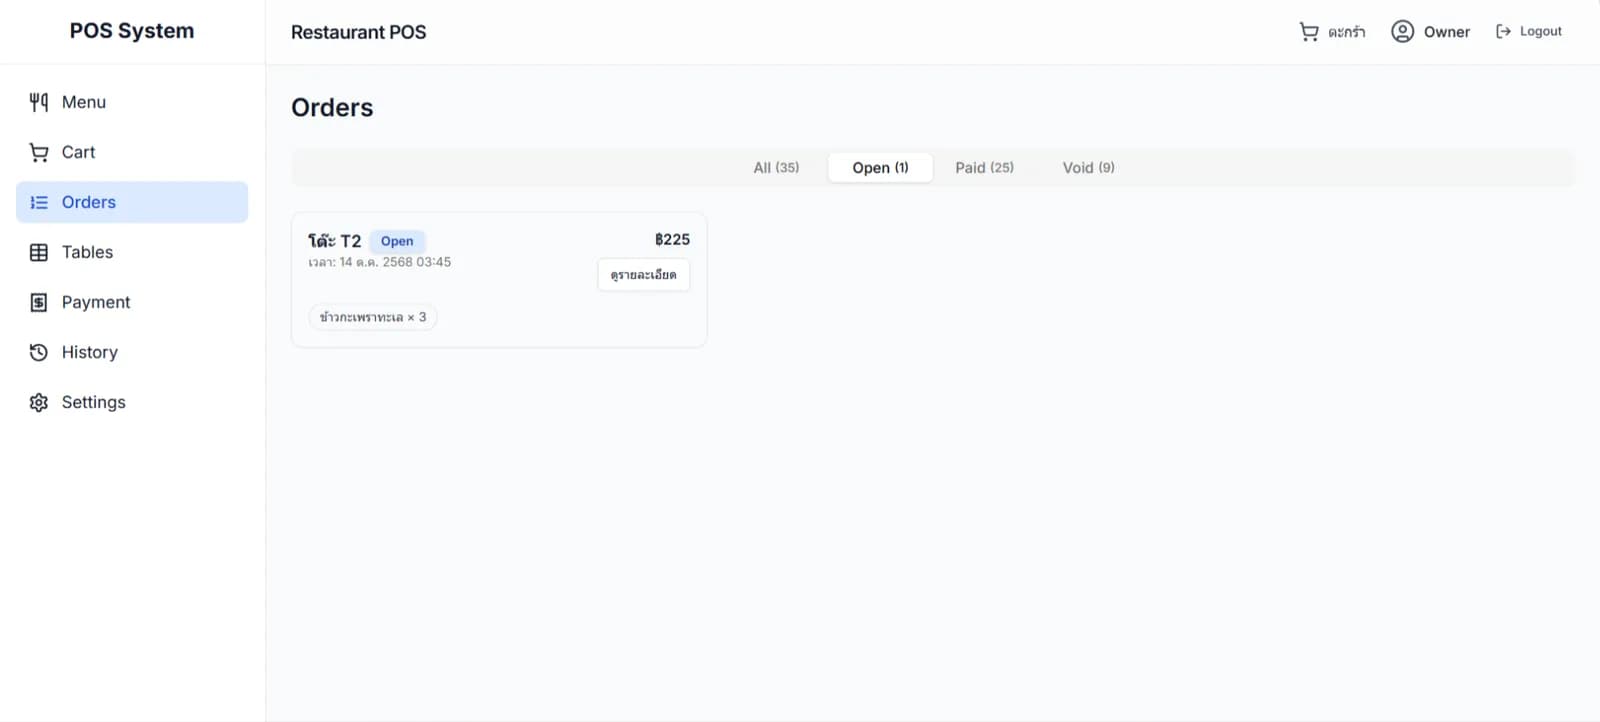
Task: Open details button for table T2 order
Action: coord(644,275)
